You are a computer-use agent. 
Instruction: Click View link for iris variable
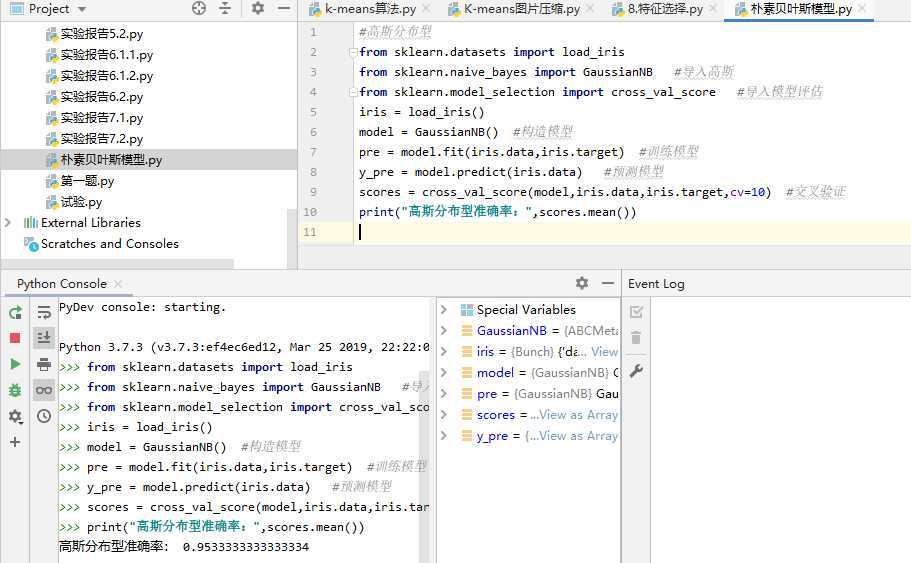(605, 352)
